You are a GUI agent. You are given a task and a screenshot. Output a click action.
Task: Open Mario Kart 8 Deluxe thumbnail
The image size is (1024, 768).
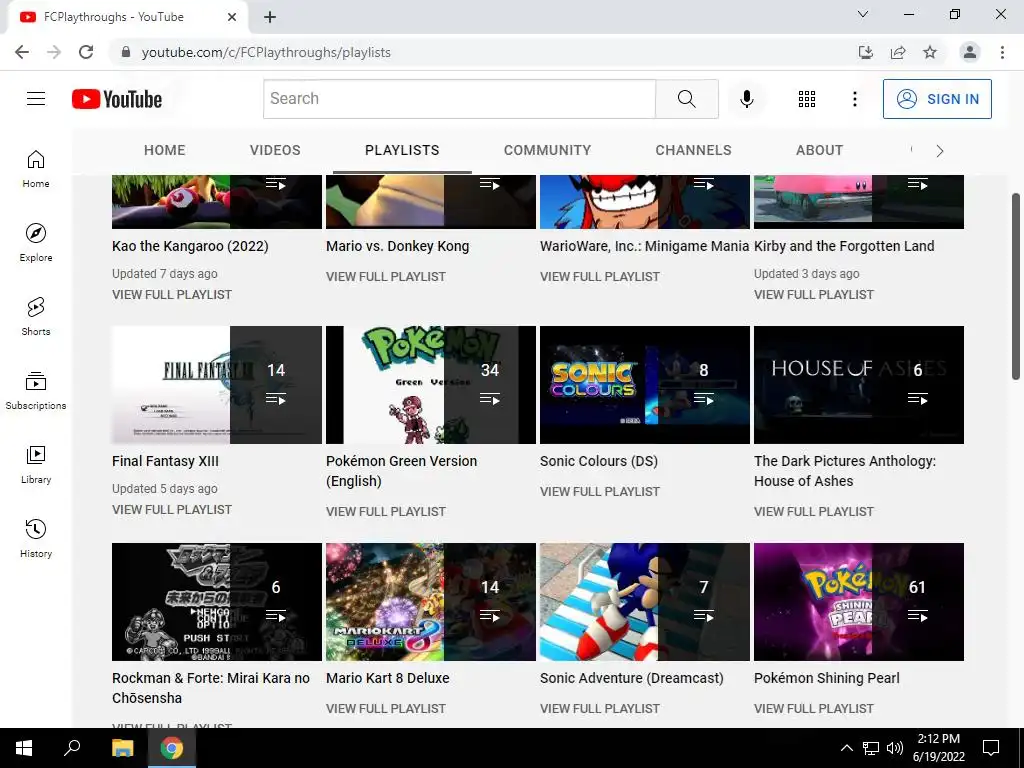(x=431, y=602)
